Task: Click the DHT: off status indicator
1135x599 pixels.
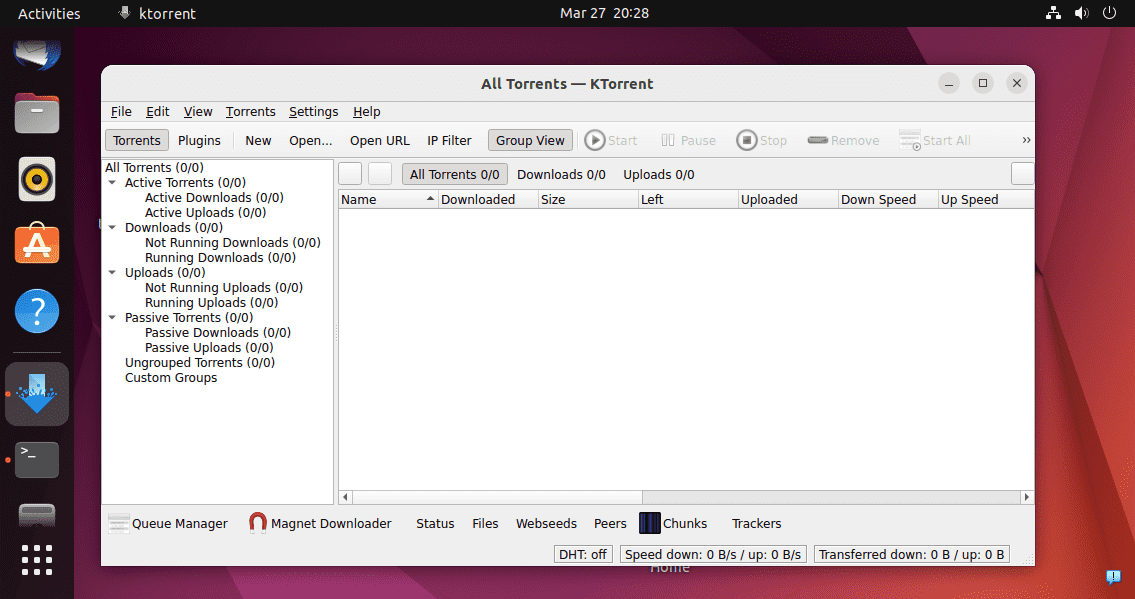Action: tap(583, 554)
